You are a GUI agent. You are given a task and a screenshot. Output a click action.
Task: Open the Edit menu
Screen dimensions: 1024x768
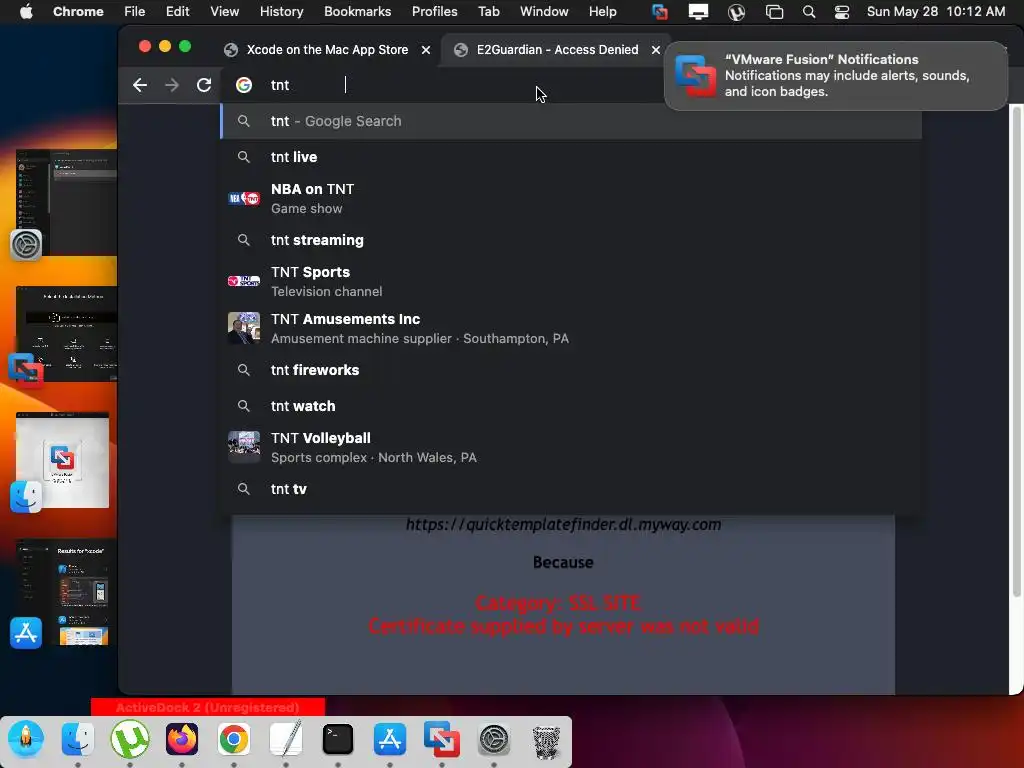click(177, 11)
